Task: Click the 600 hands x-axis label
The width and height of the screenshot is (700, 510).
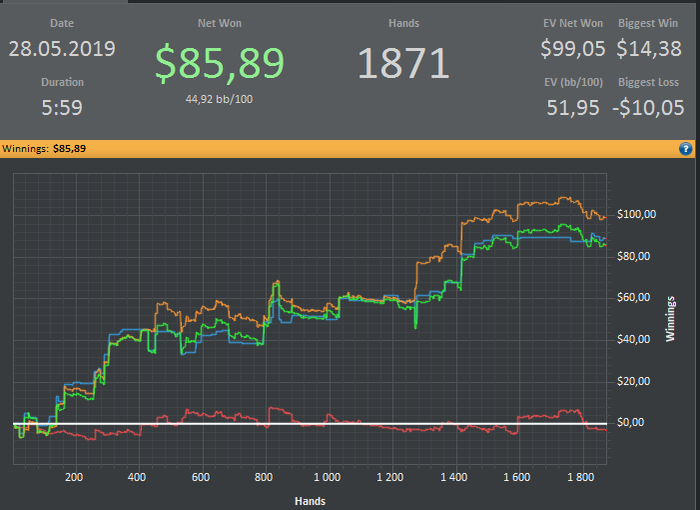Action: [x=200, y=477]
